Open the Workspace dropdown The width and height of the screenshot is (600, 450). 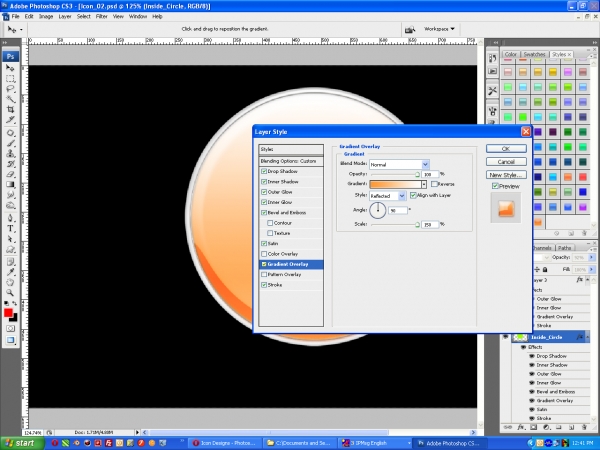tap(439, 29)
